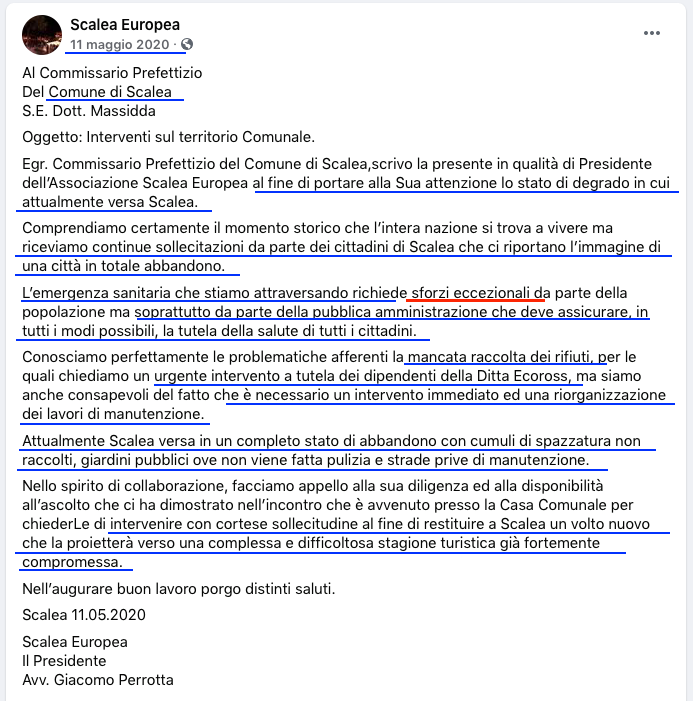Click the paragraph starting 'Nello spirito di collaborazione'
Image resolution: width=693 pixels, height=701 pixels.
(x=336, y=524)
